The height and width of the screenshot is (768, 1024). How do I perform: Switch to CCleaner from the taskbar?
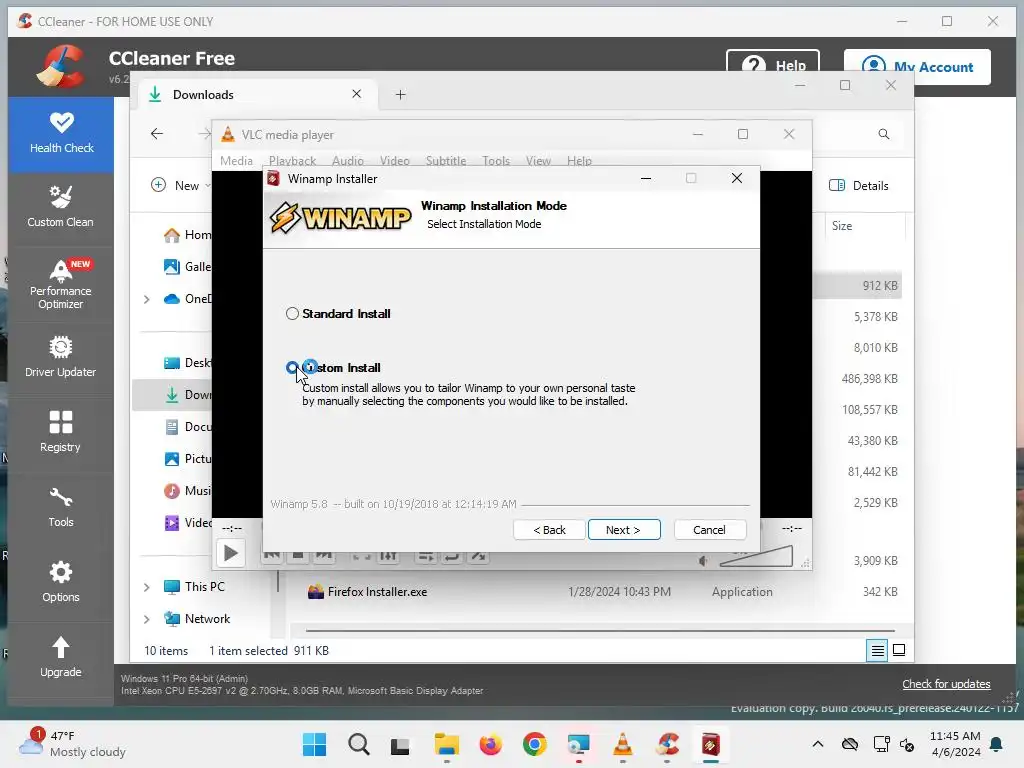(667, 744)
